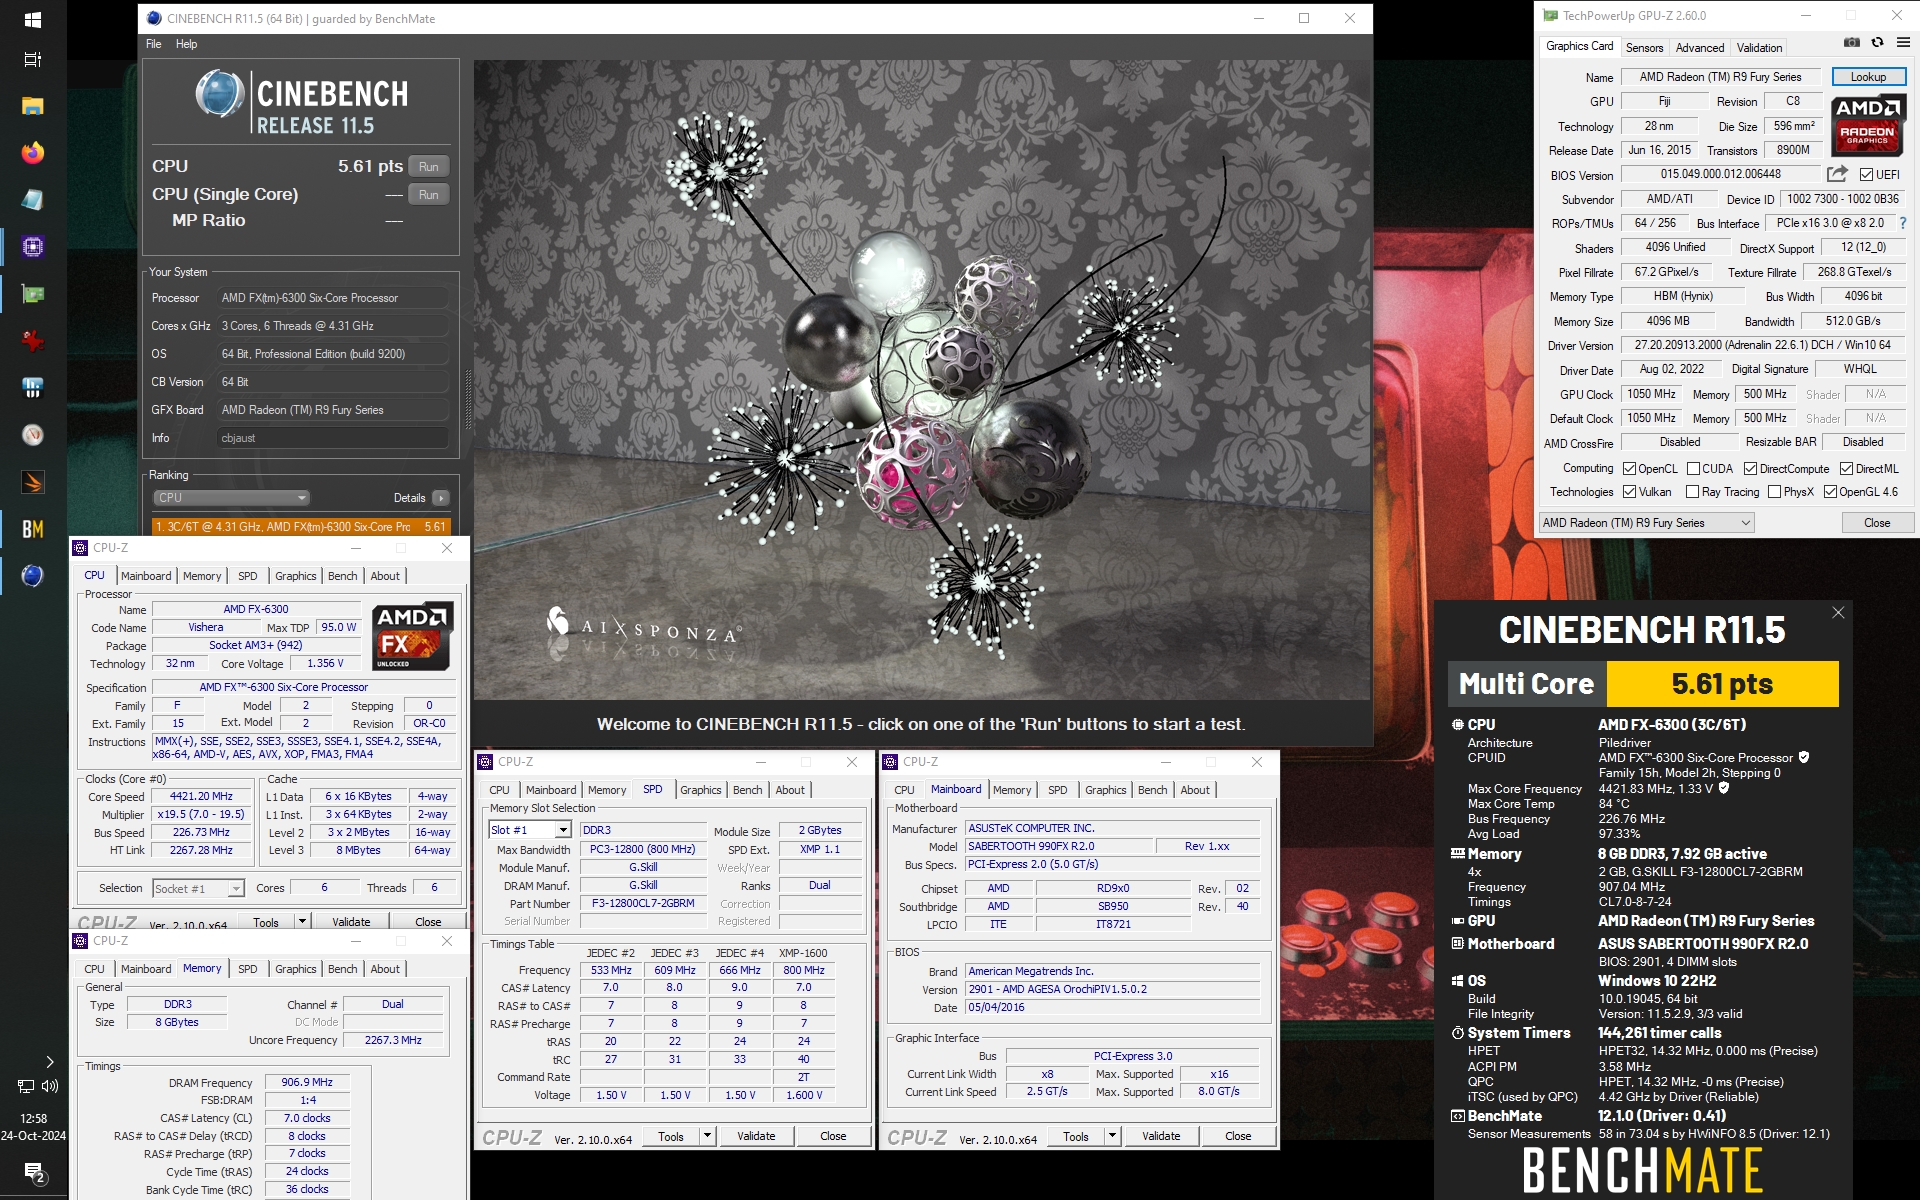The image size is (1920, 1200).
Task: Open Tools dropdown arrow in CPU-Z SPD window
Action: (707, 1136)
